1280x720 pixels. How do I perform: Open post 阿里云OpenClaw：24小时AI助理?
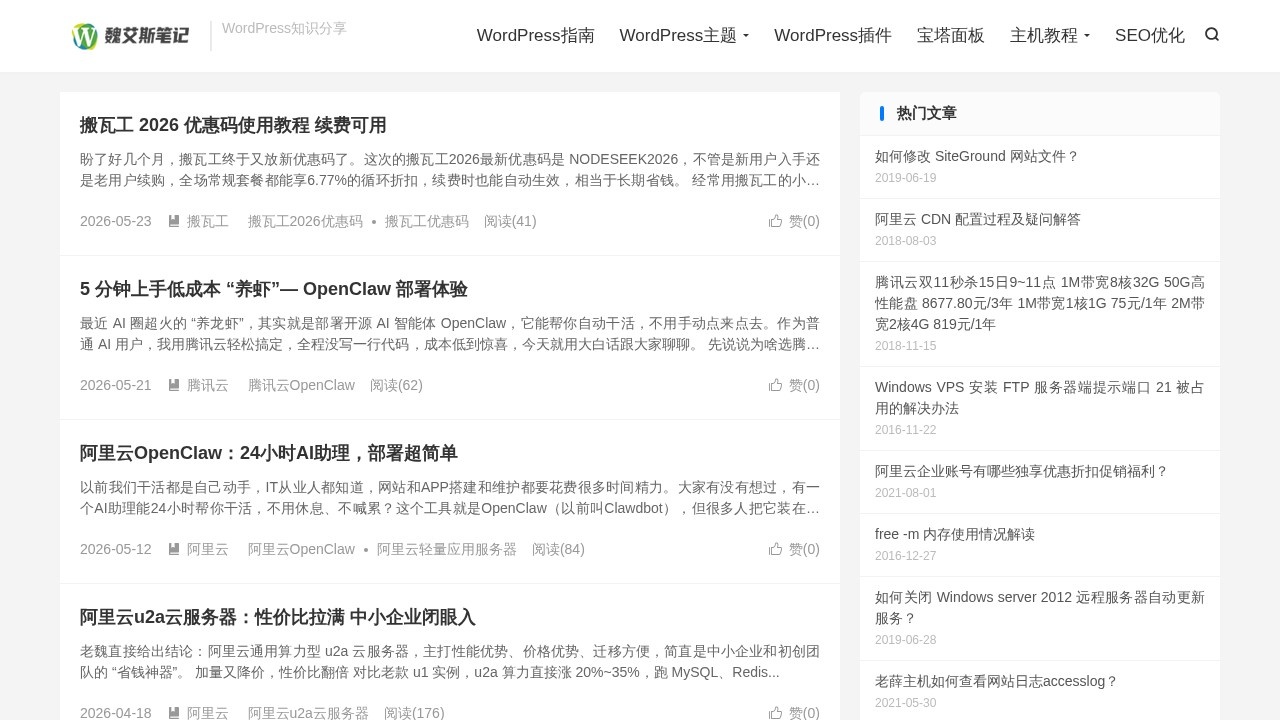click(x=269, y=453)
